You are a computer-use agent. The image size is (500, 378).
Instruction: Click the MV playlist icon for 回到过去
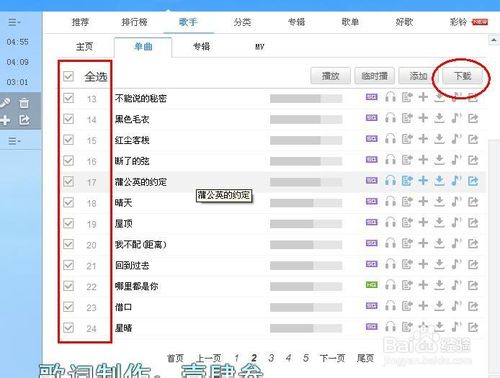[x=407, y=264]
